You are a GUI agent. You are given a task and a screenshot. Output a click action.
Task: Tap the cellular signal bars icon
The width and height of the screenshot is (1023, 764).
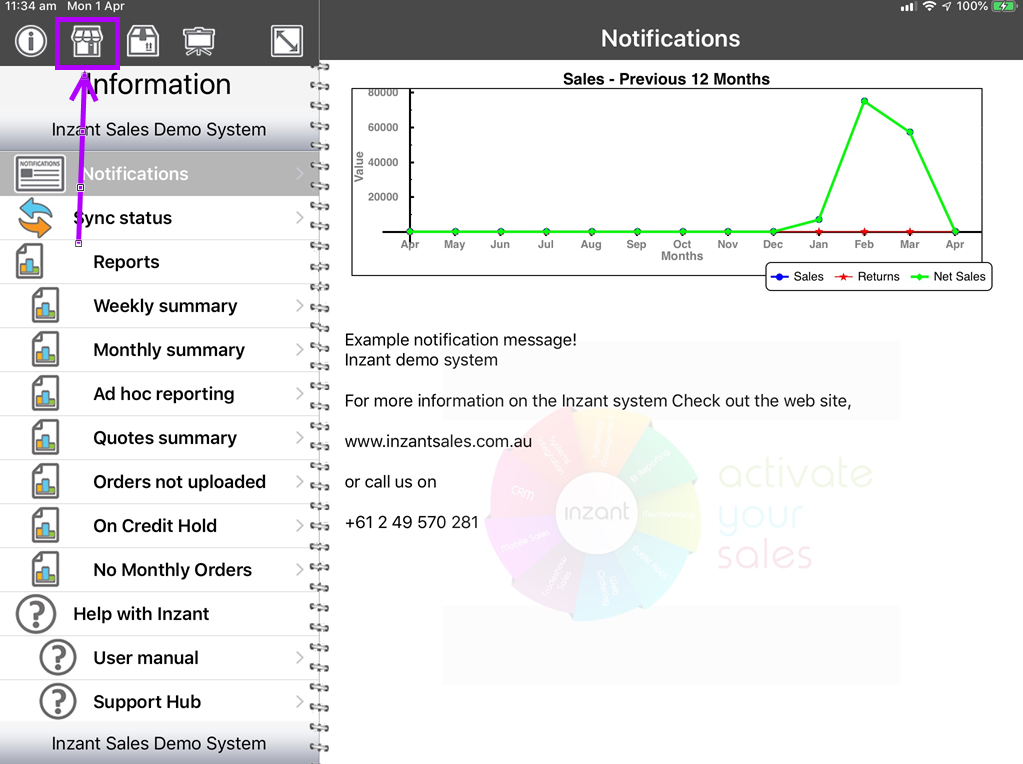pyautogui.click(x=908, y=7)
